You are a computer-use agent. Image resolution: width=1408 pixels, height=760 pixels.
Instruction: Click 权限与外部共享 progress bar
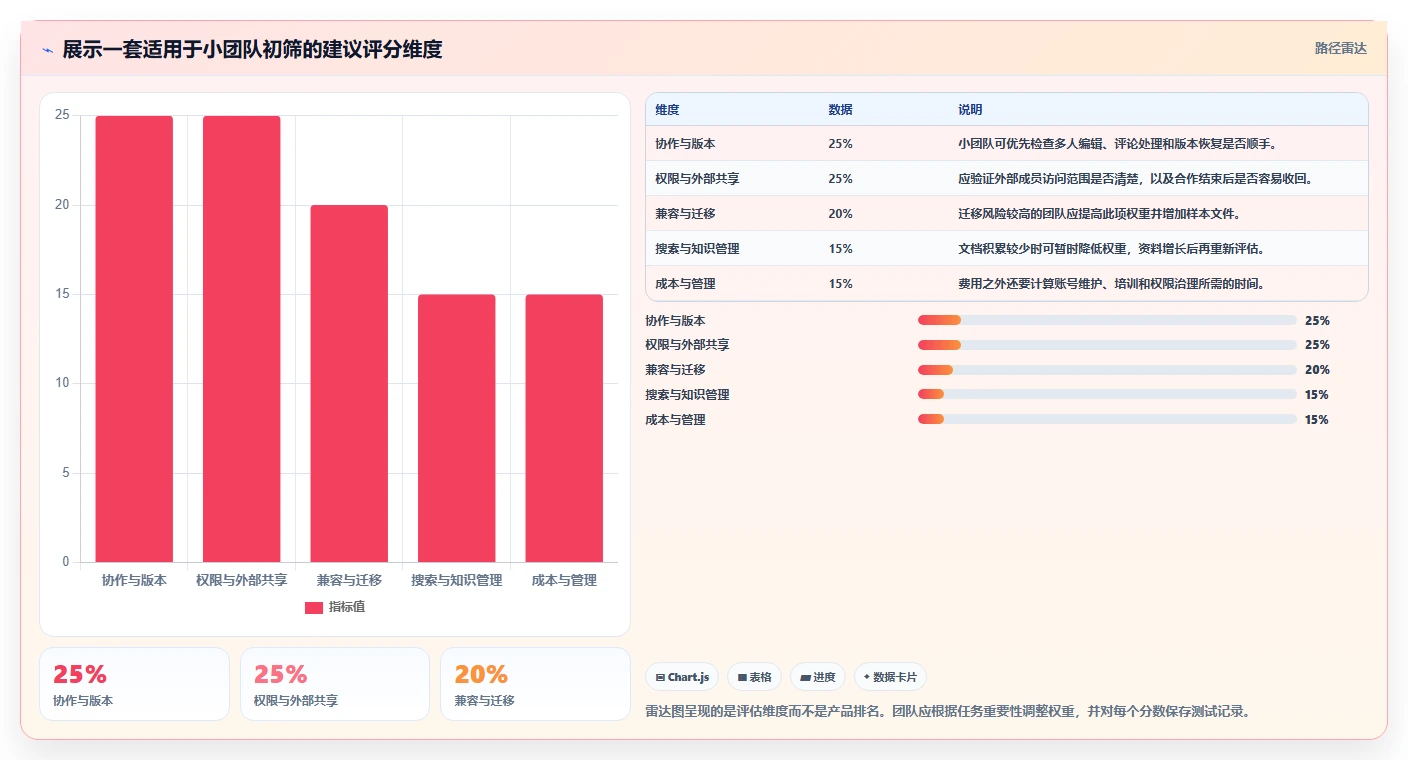point(1107,345)
